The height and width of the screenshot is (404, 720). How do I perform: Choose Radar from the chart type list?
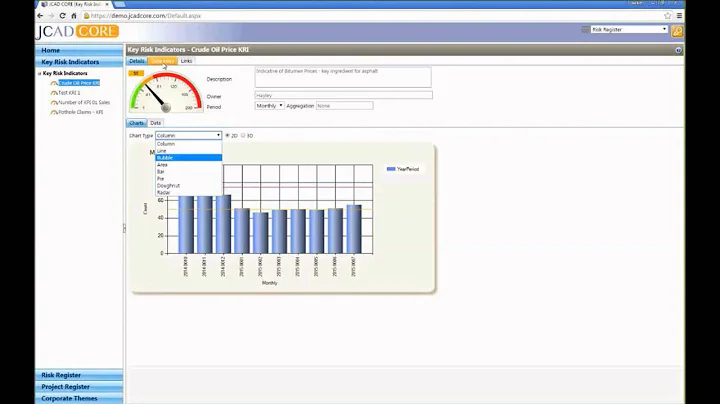click(189, 192)
